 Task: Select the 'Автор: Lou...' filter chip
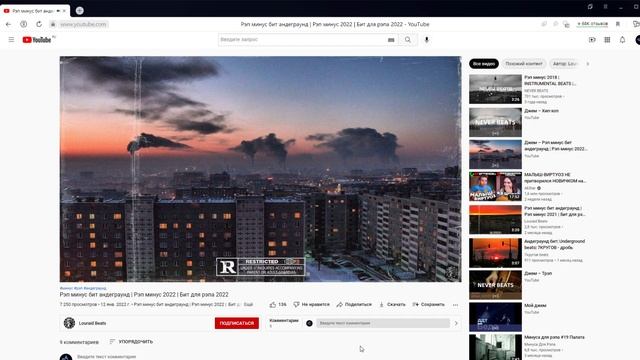point(565,64)
